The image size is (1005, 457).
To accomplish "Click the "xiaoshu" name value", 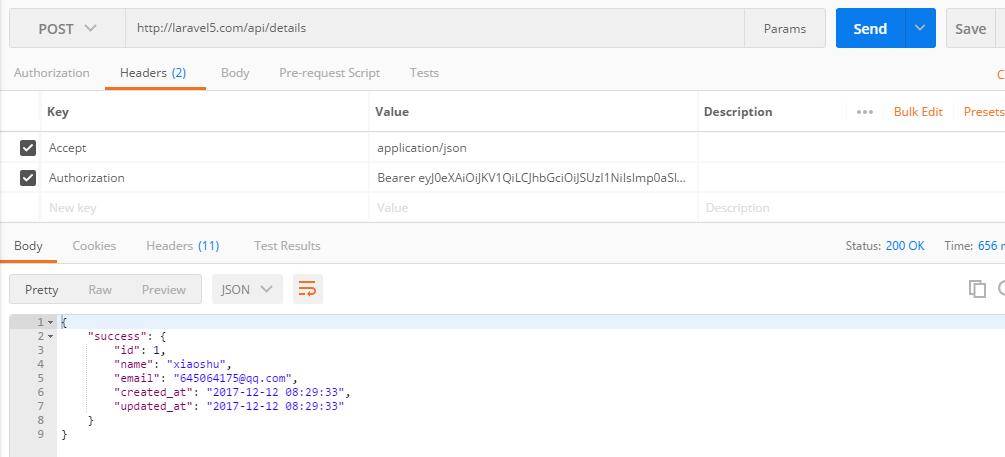I will tap(199, 364).
